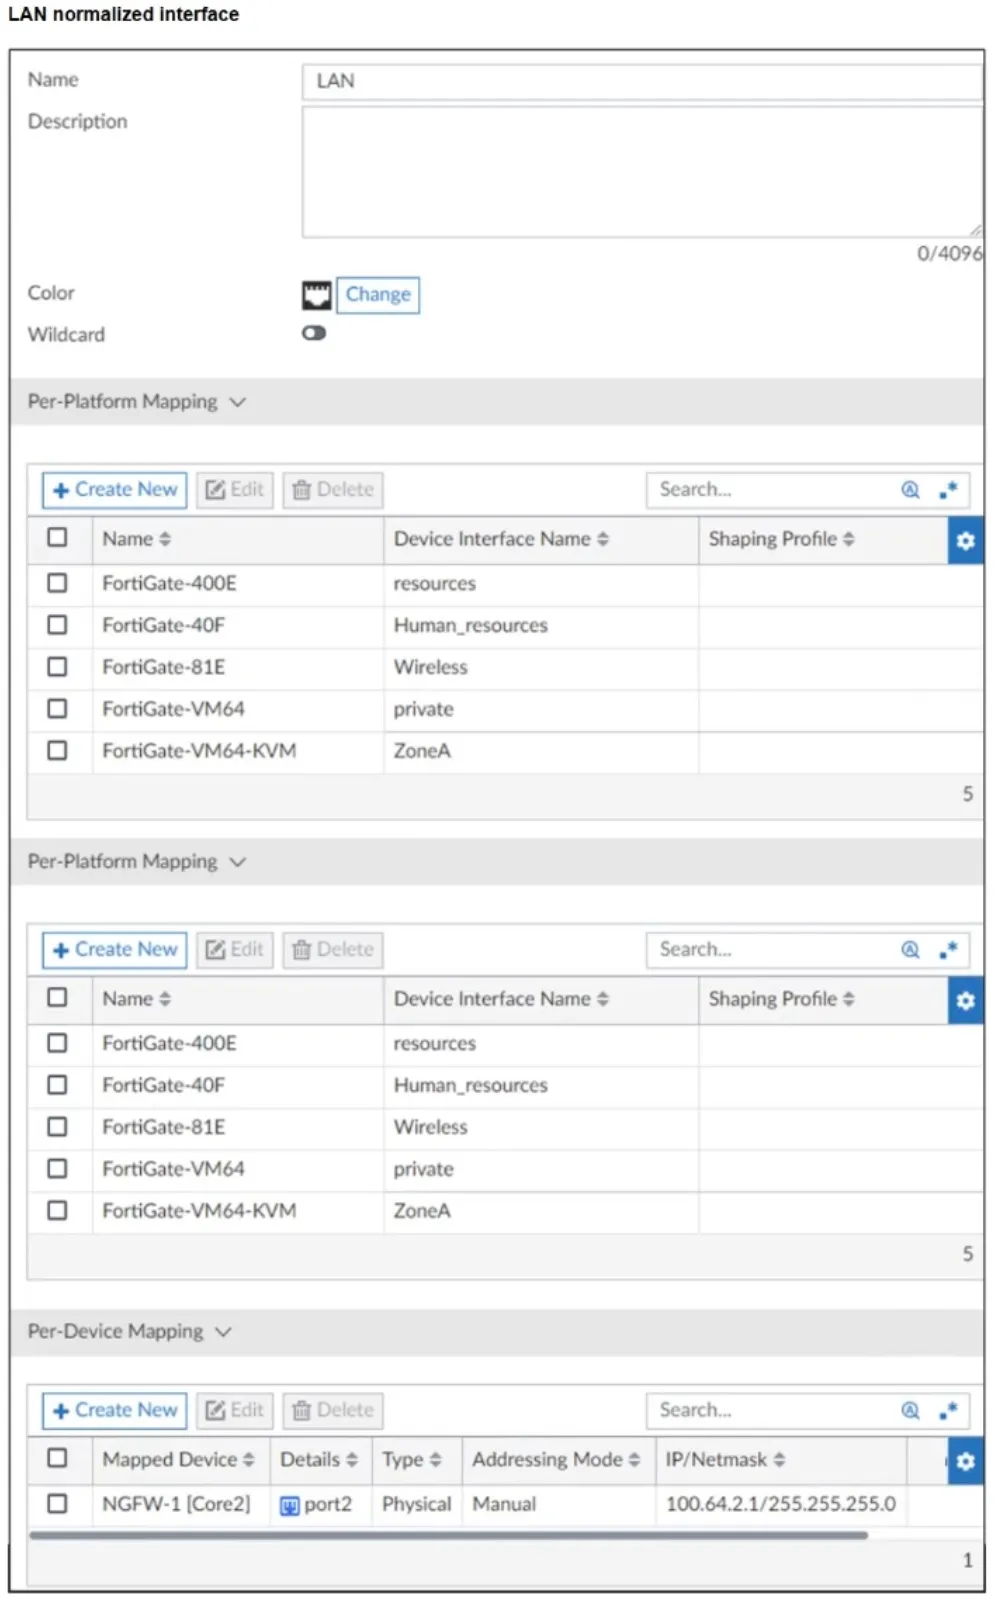Click the port2 interface icon in Details column
Screen dimensions: 996x1607
(x=289, y=1506)
